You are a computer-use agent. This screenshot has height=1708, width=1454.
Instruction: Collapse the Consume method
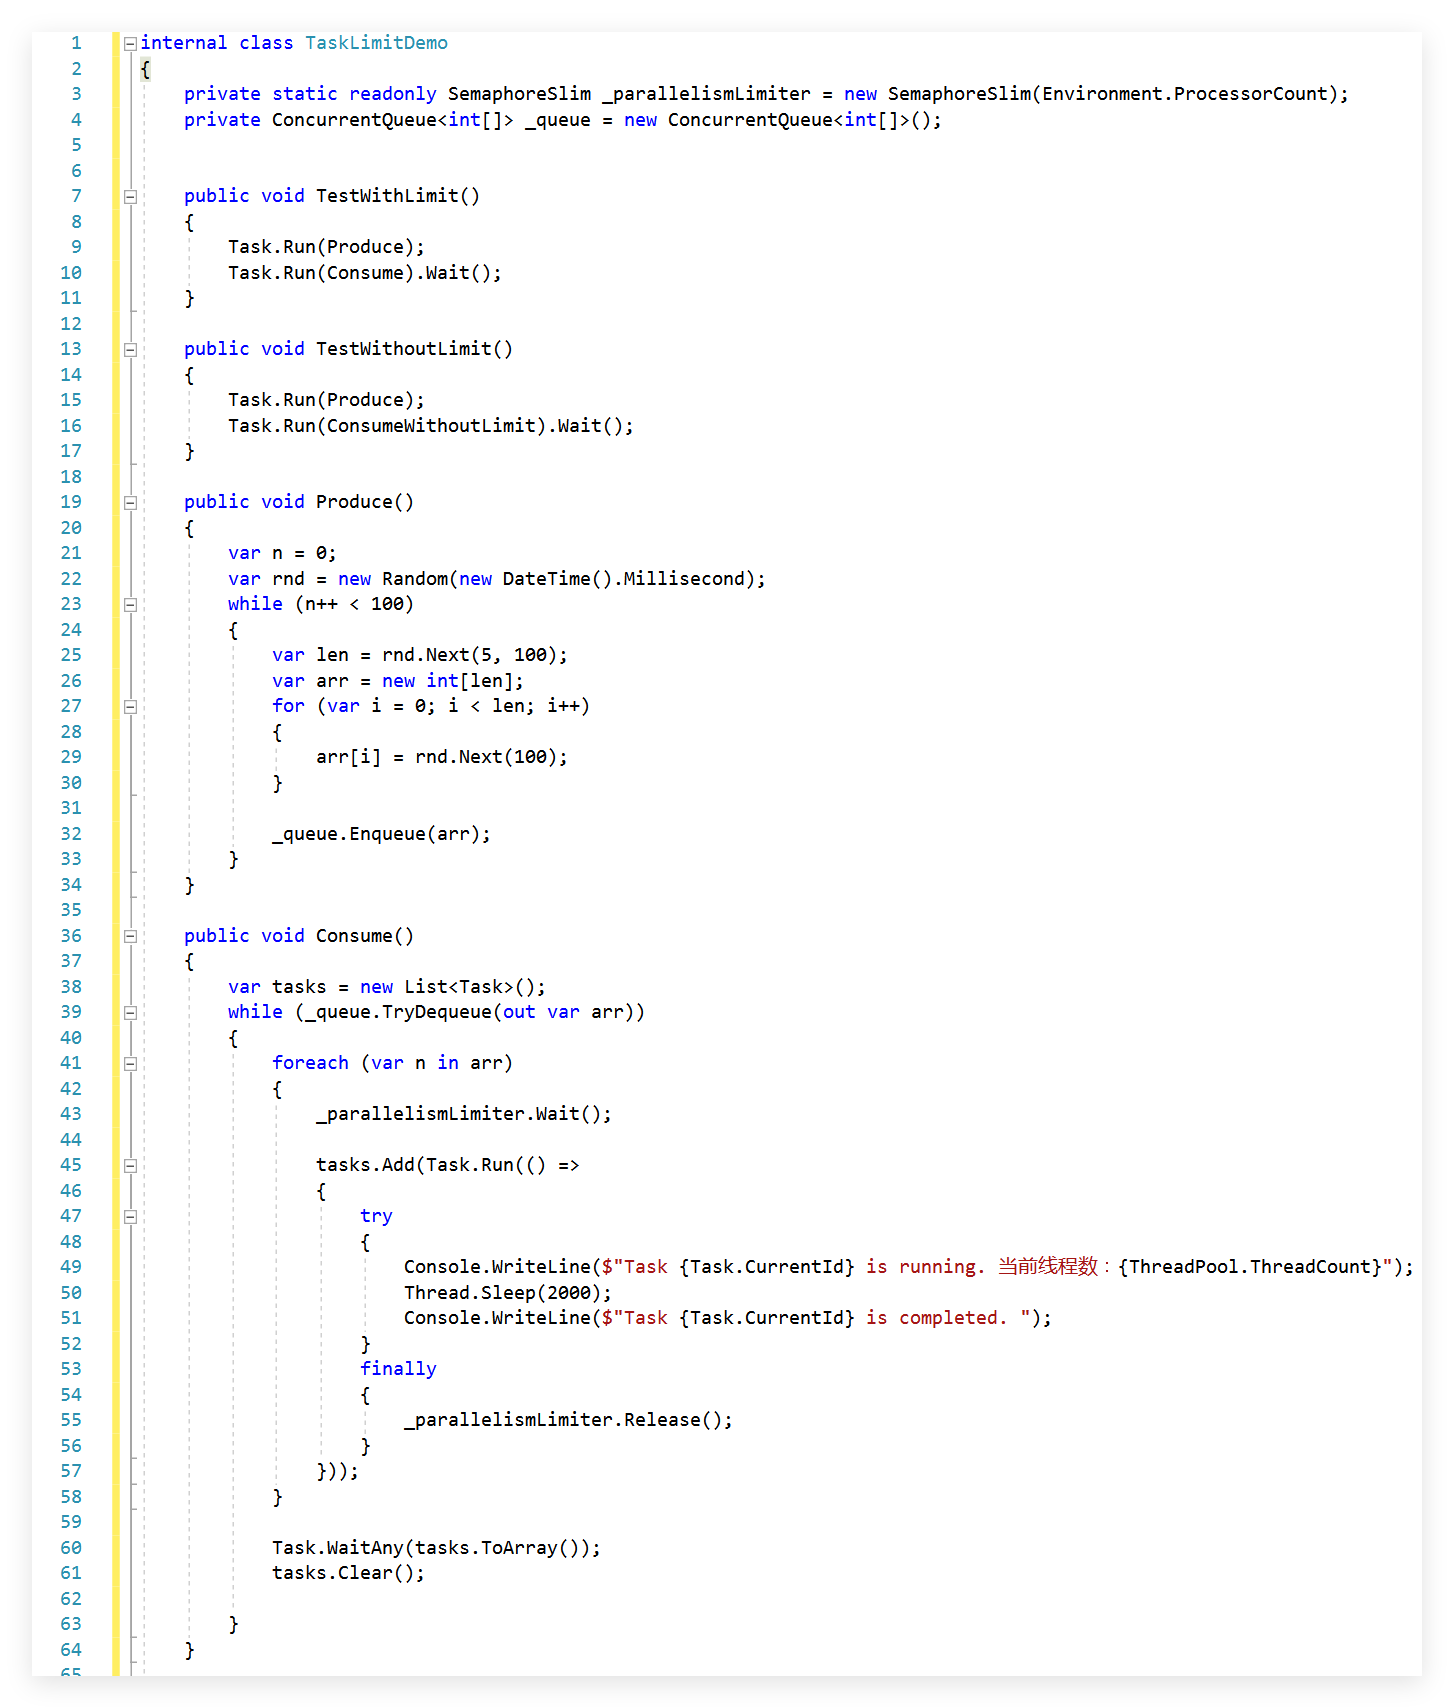[x=130, y=937]
